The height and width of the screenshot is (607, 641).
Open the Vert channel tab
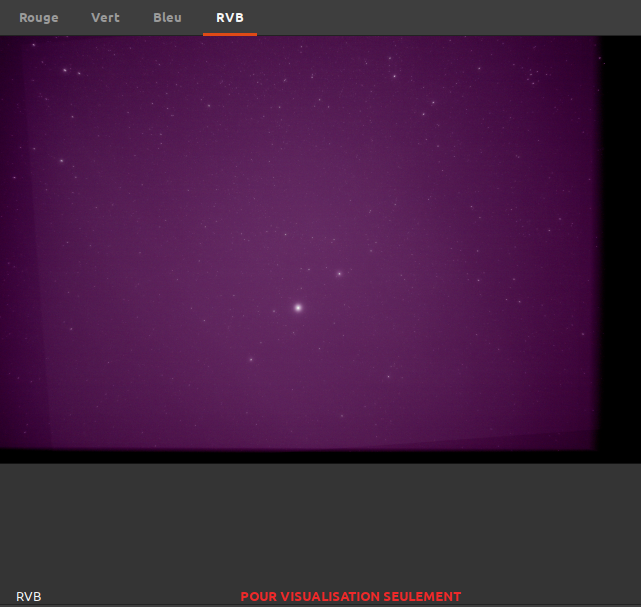tap(105, 18)
